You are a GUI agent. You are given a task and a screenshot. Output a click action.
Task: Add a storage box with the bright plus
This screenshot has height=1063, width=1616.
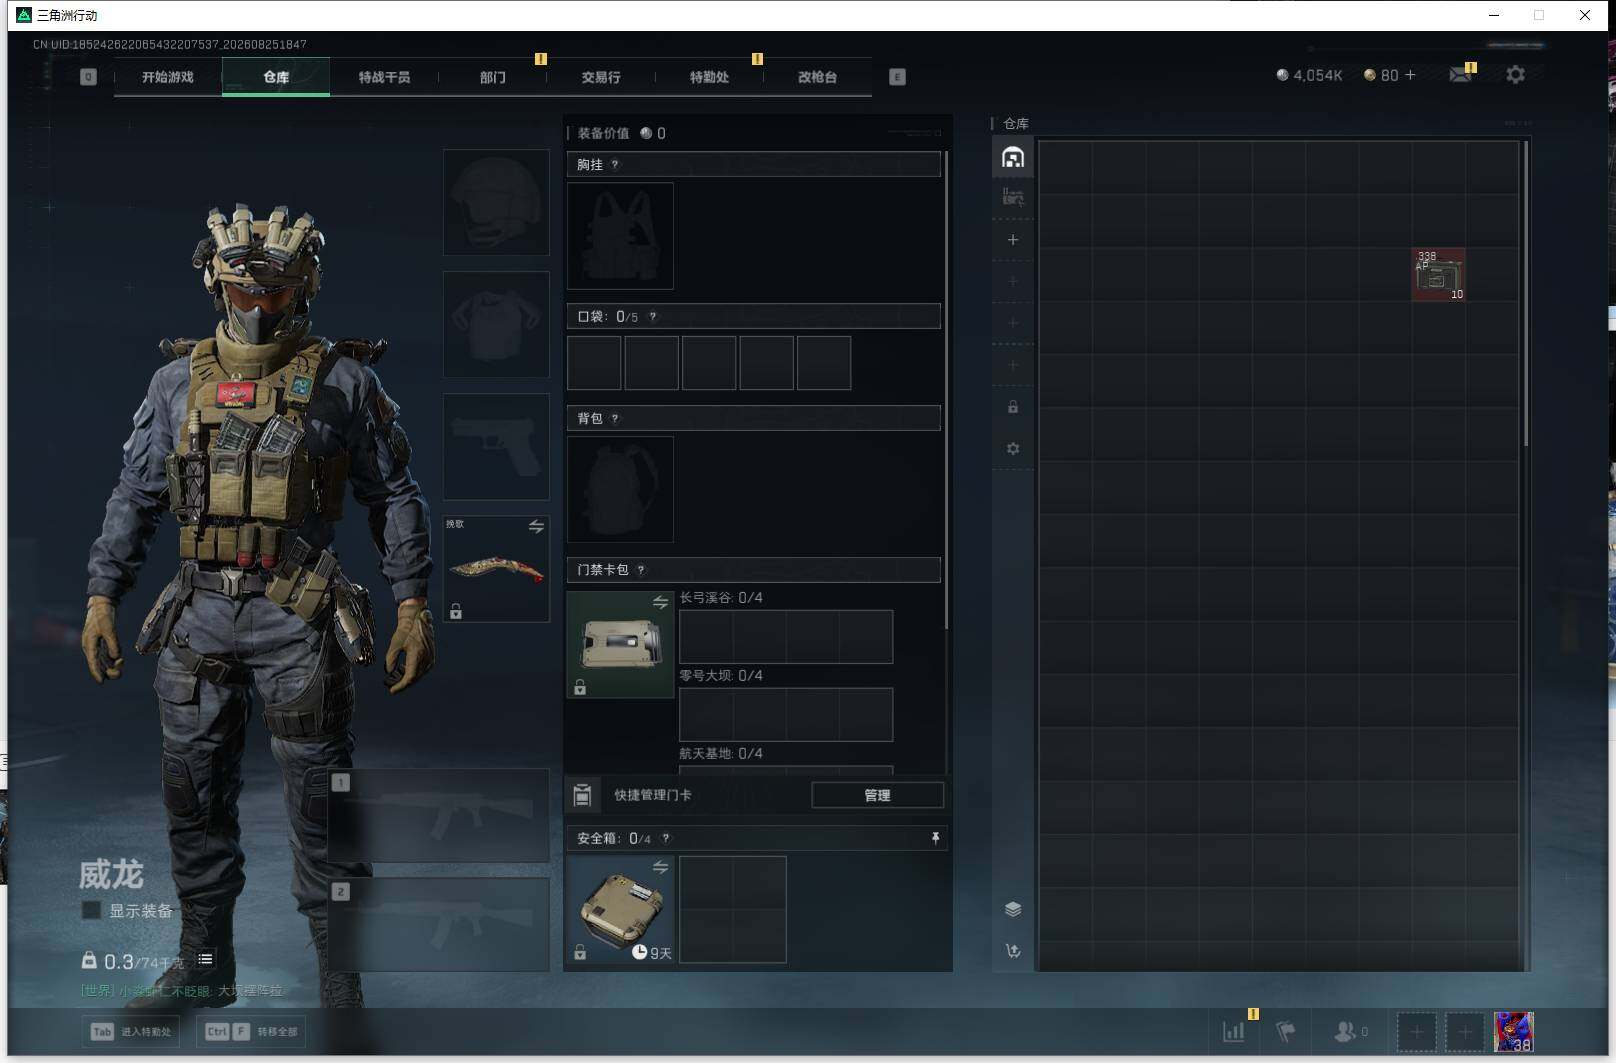pos(1013,240)
